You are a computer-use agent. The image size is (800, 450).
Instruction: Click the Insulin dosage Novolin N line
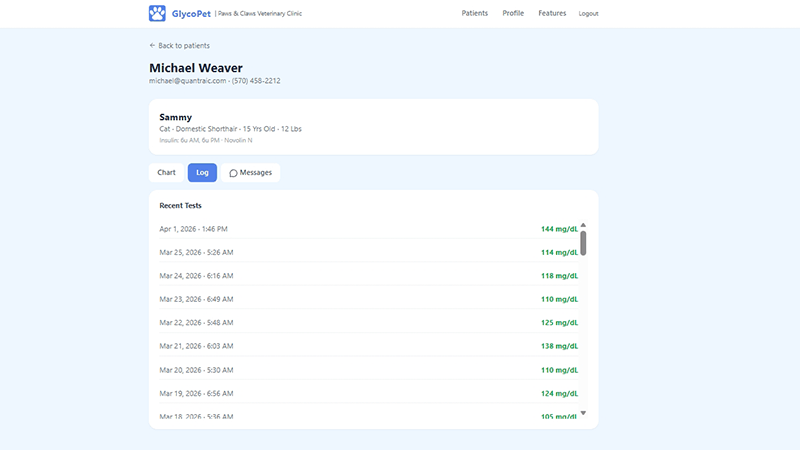pyautogui.click(x=206, y=140)
